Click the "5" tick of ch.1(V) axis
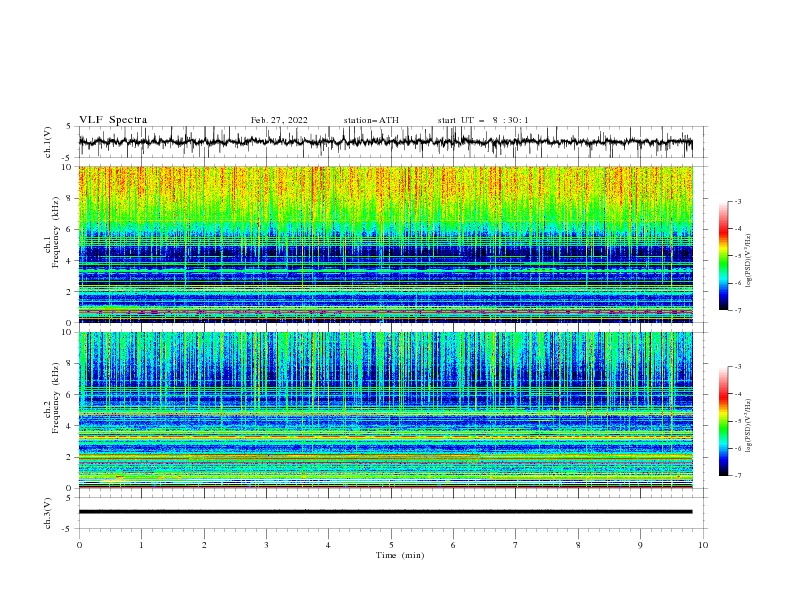 pyautogui.click(x=69, y=126)
